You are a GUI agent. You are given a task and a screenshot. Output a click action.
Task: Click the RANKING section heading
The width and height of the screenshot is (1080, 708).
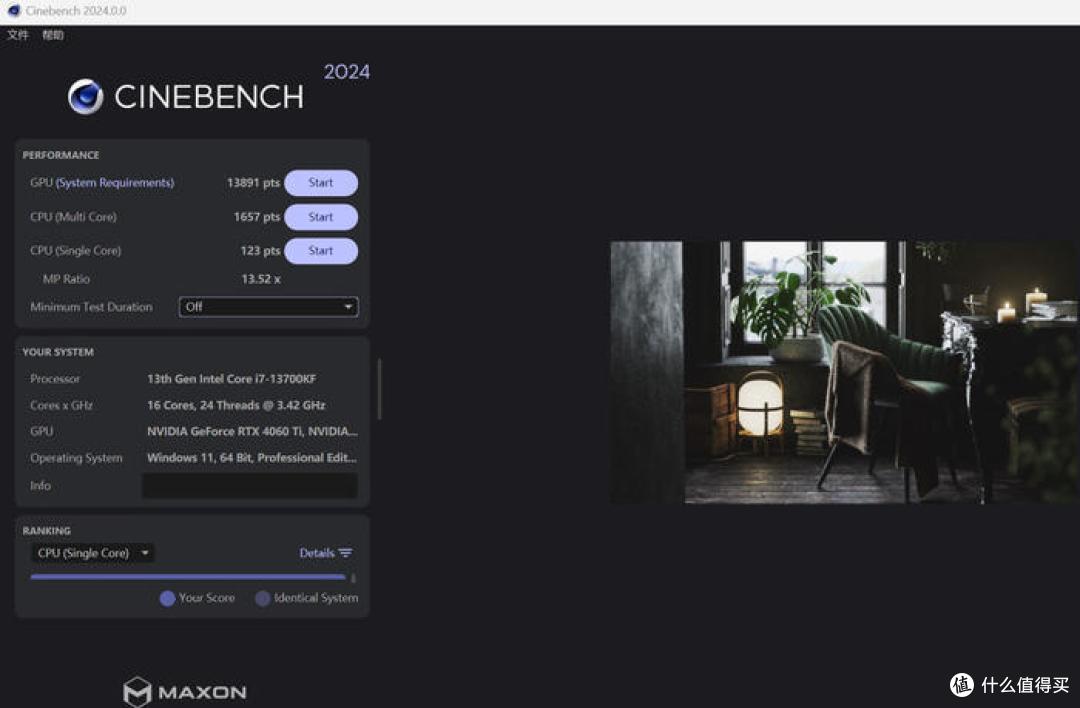click(x=46, y=530)
